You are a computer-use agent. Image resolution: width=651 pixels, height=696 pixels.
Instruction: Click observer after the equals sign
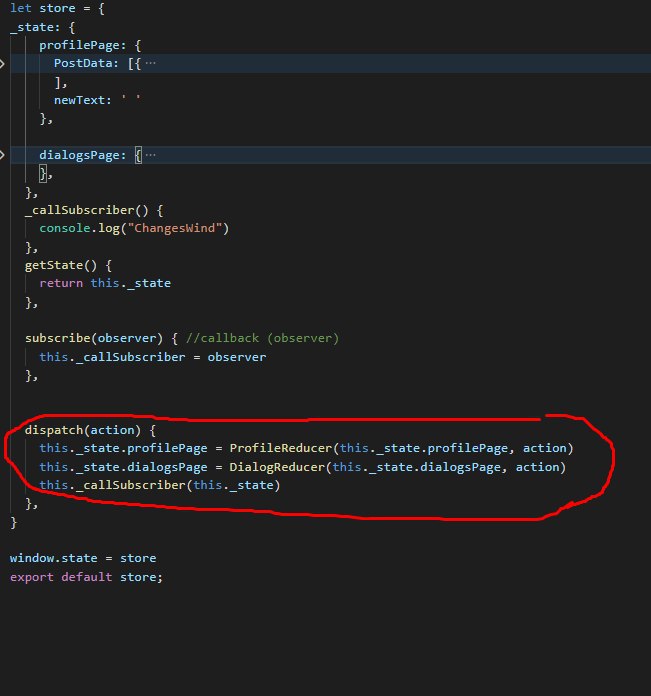point(237,357)
